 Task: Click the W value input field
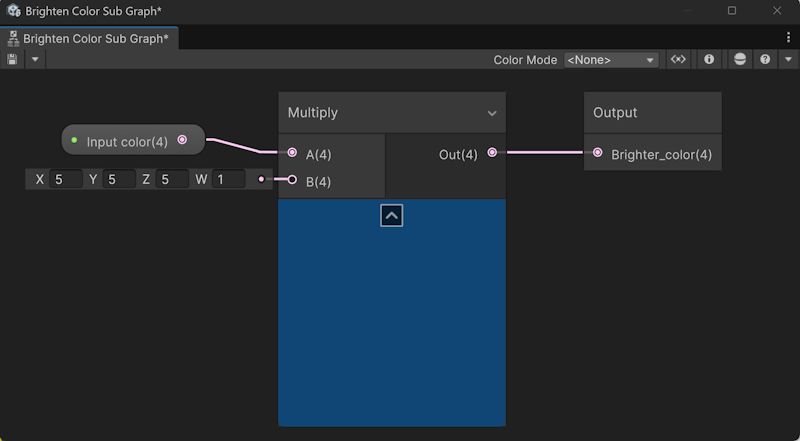(x=228, y=180)
